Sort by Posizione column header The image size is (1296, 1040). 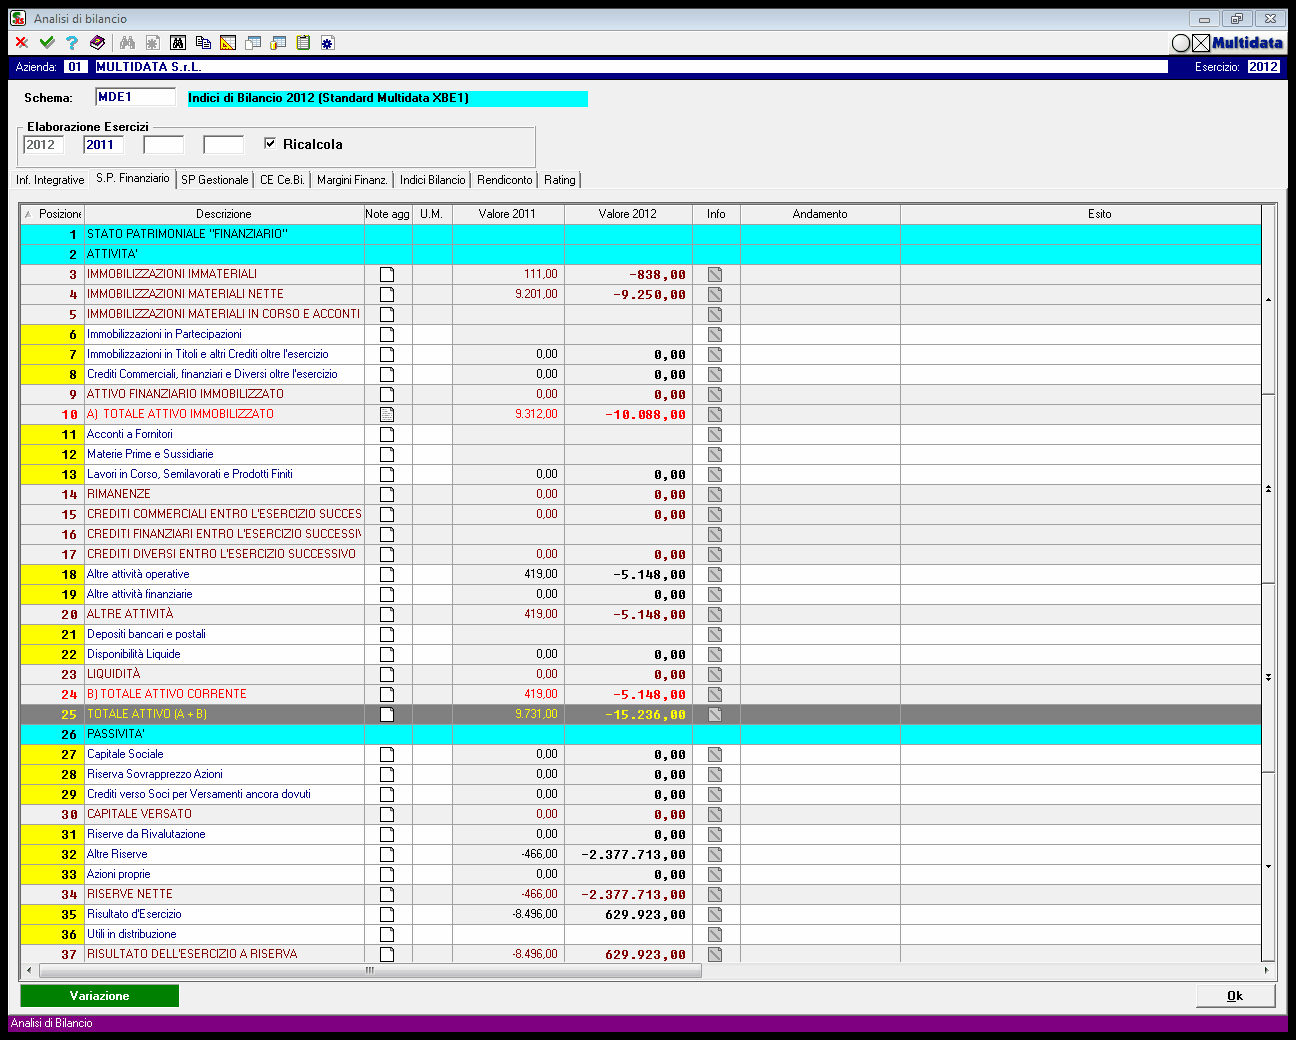(x=53, y=214)
